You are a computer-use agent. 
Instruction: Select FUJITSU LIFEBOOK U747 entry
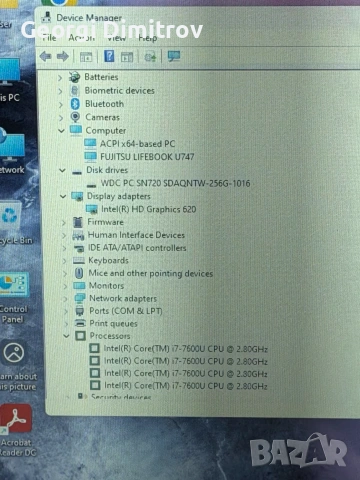[147, 157]
